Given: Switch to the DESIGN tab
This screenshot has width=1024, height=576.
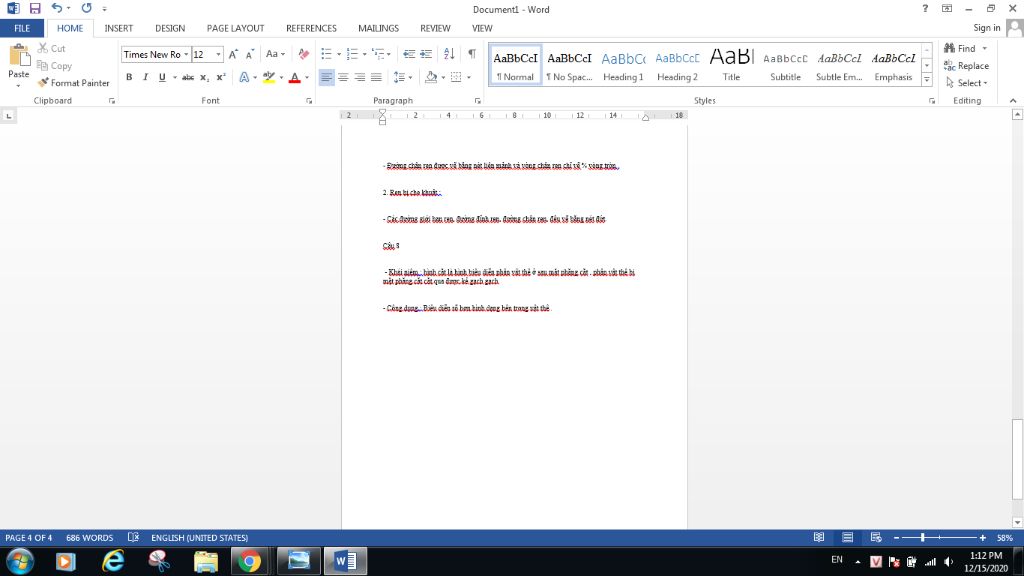Looking at the screenshot, I should click(x=170, y=28).
